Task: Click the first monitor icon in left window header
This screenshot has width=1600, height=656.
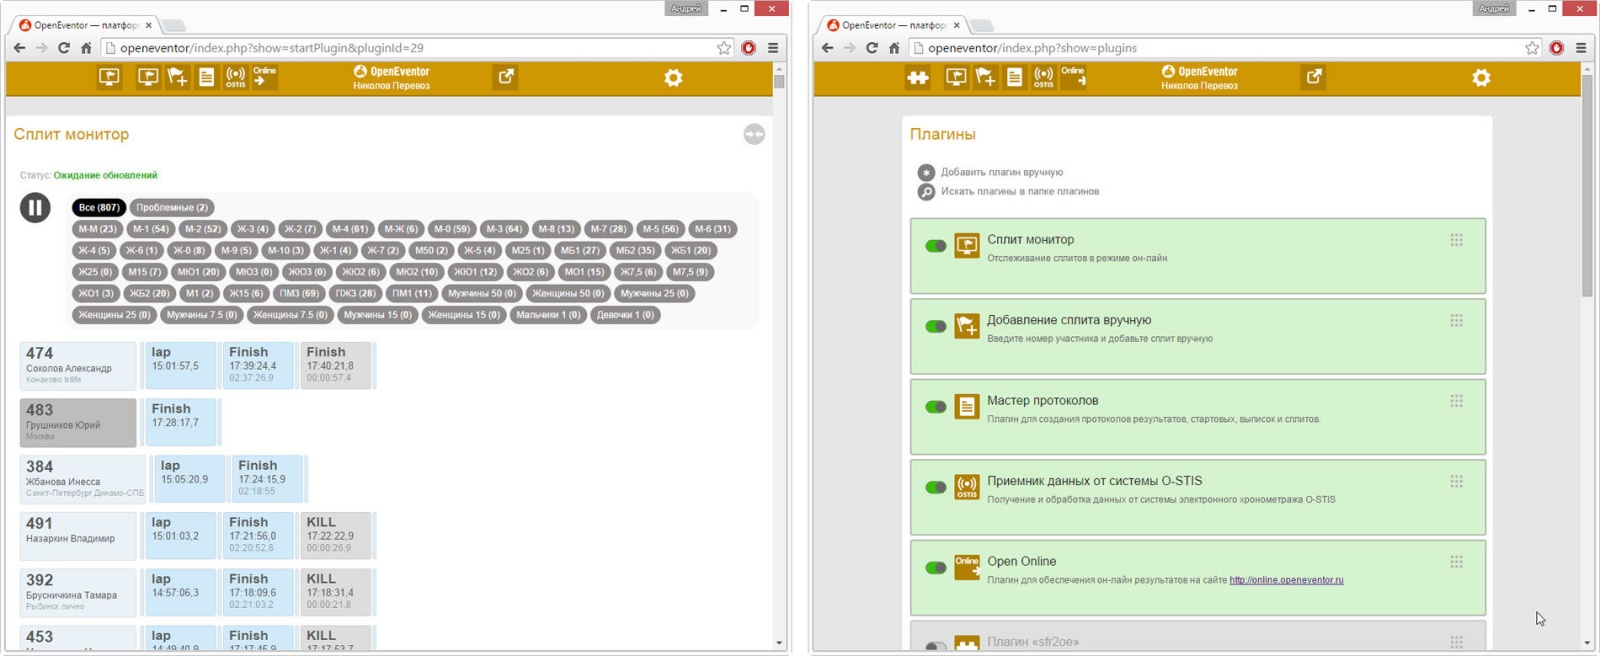Action: coord(109,77)
